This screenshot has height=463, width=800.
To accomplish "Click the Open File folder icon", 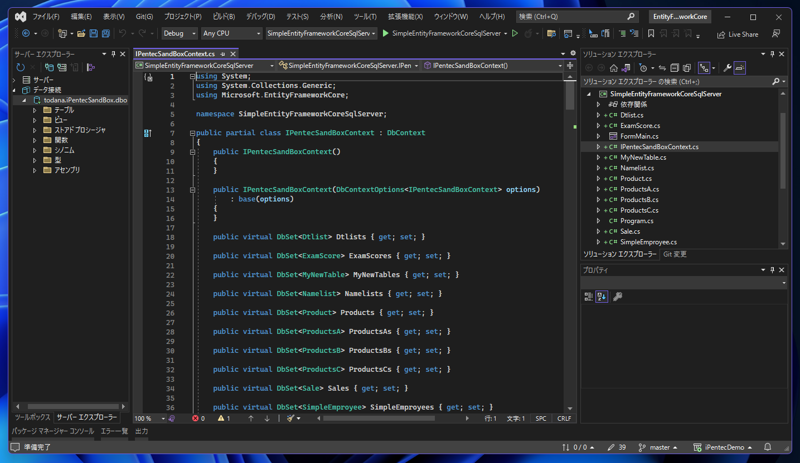I will (81, 33).
